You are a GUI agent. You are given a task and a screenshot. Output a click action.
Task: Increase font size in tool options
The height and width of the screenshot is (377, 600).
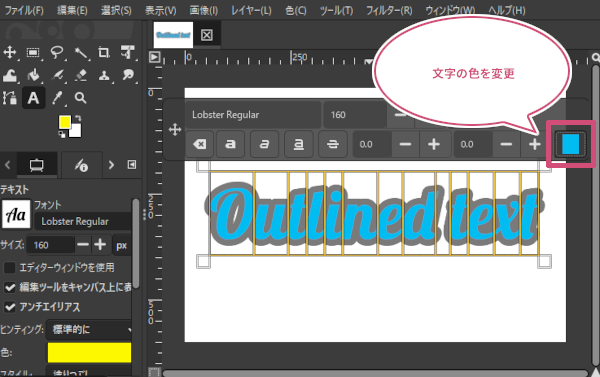tap(100, 245)
